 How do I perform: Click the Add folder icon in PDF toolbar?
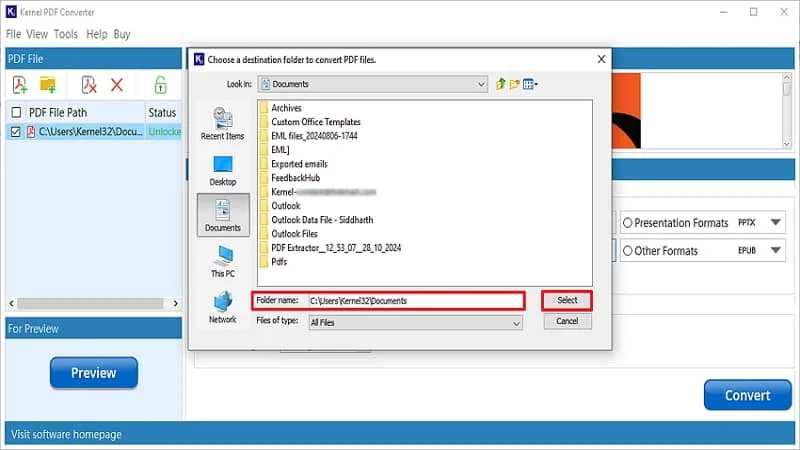click(48, 85)
